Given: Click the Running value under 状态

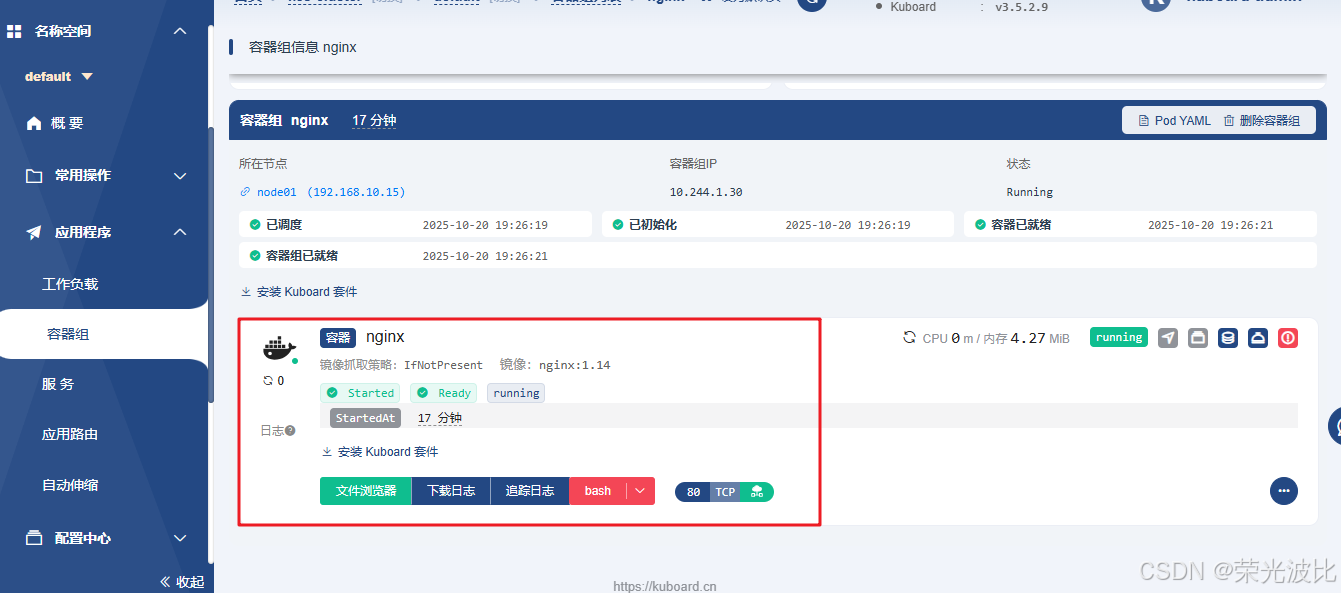Looking at the screenshot, I should point(1029,192).
